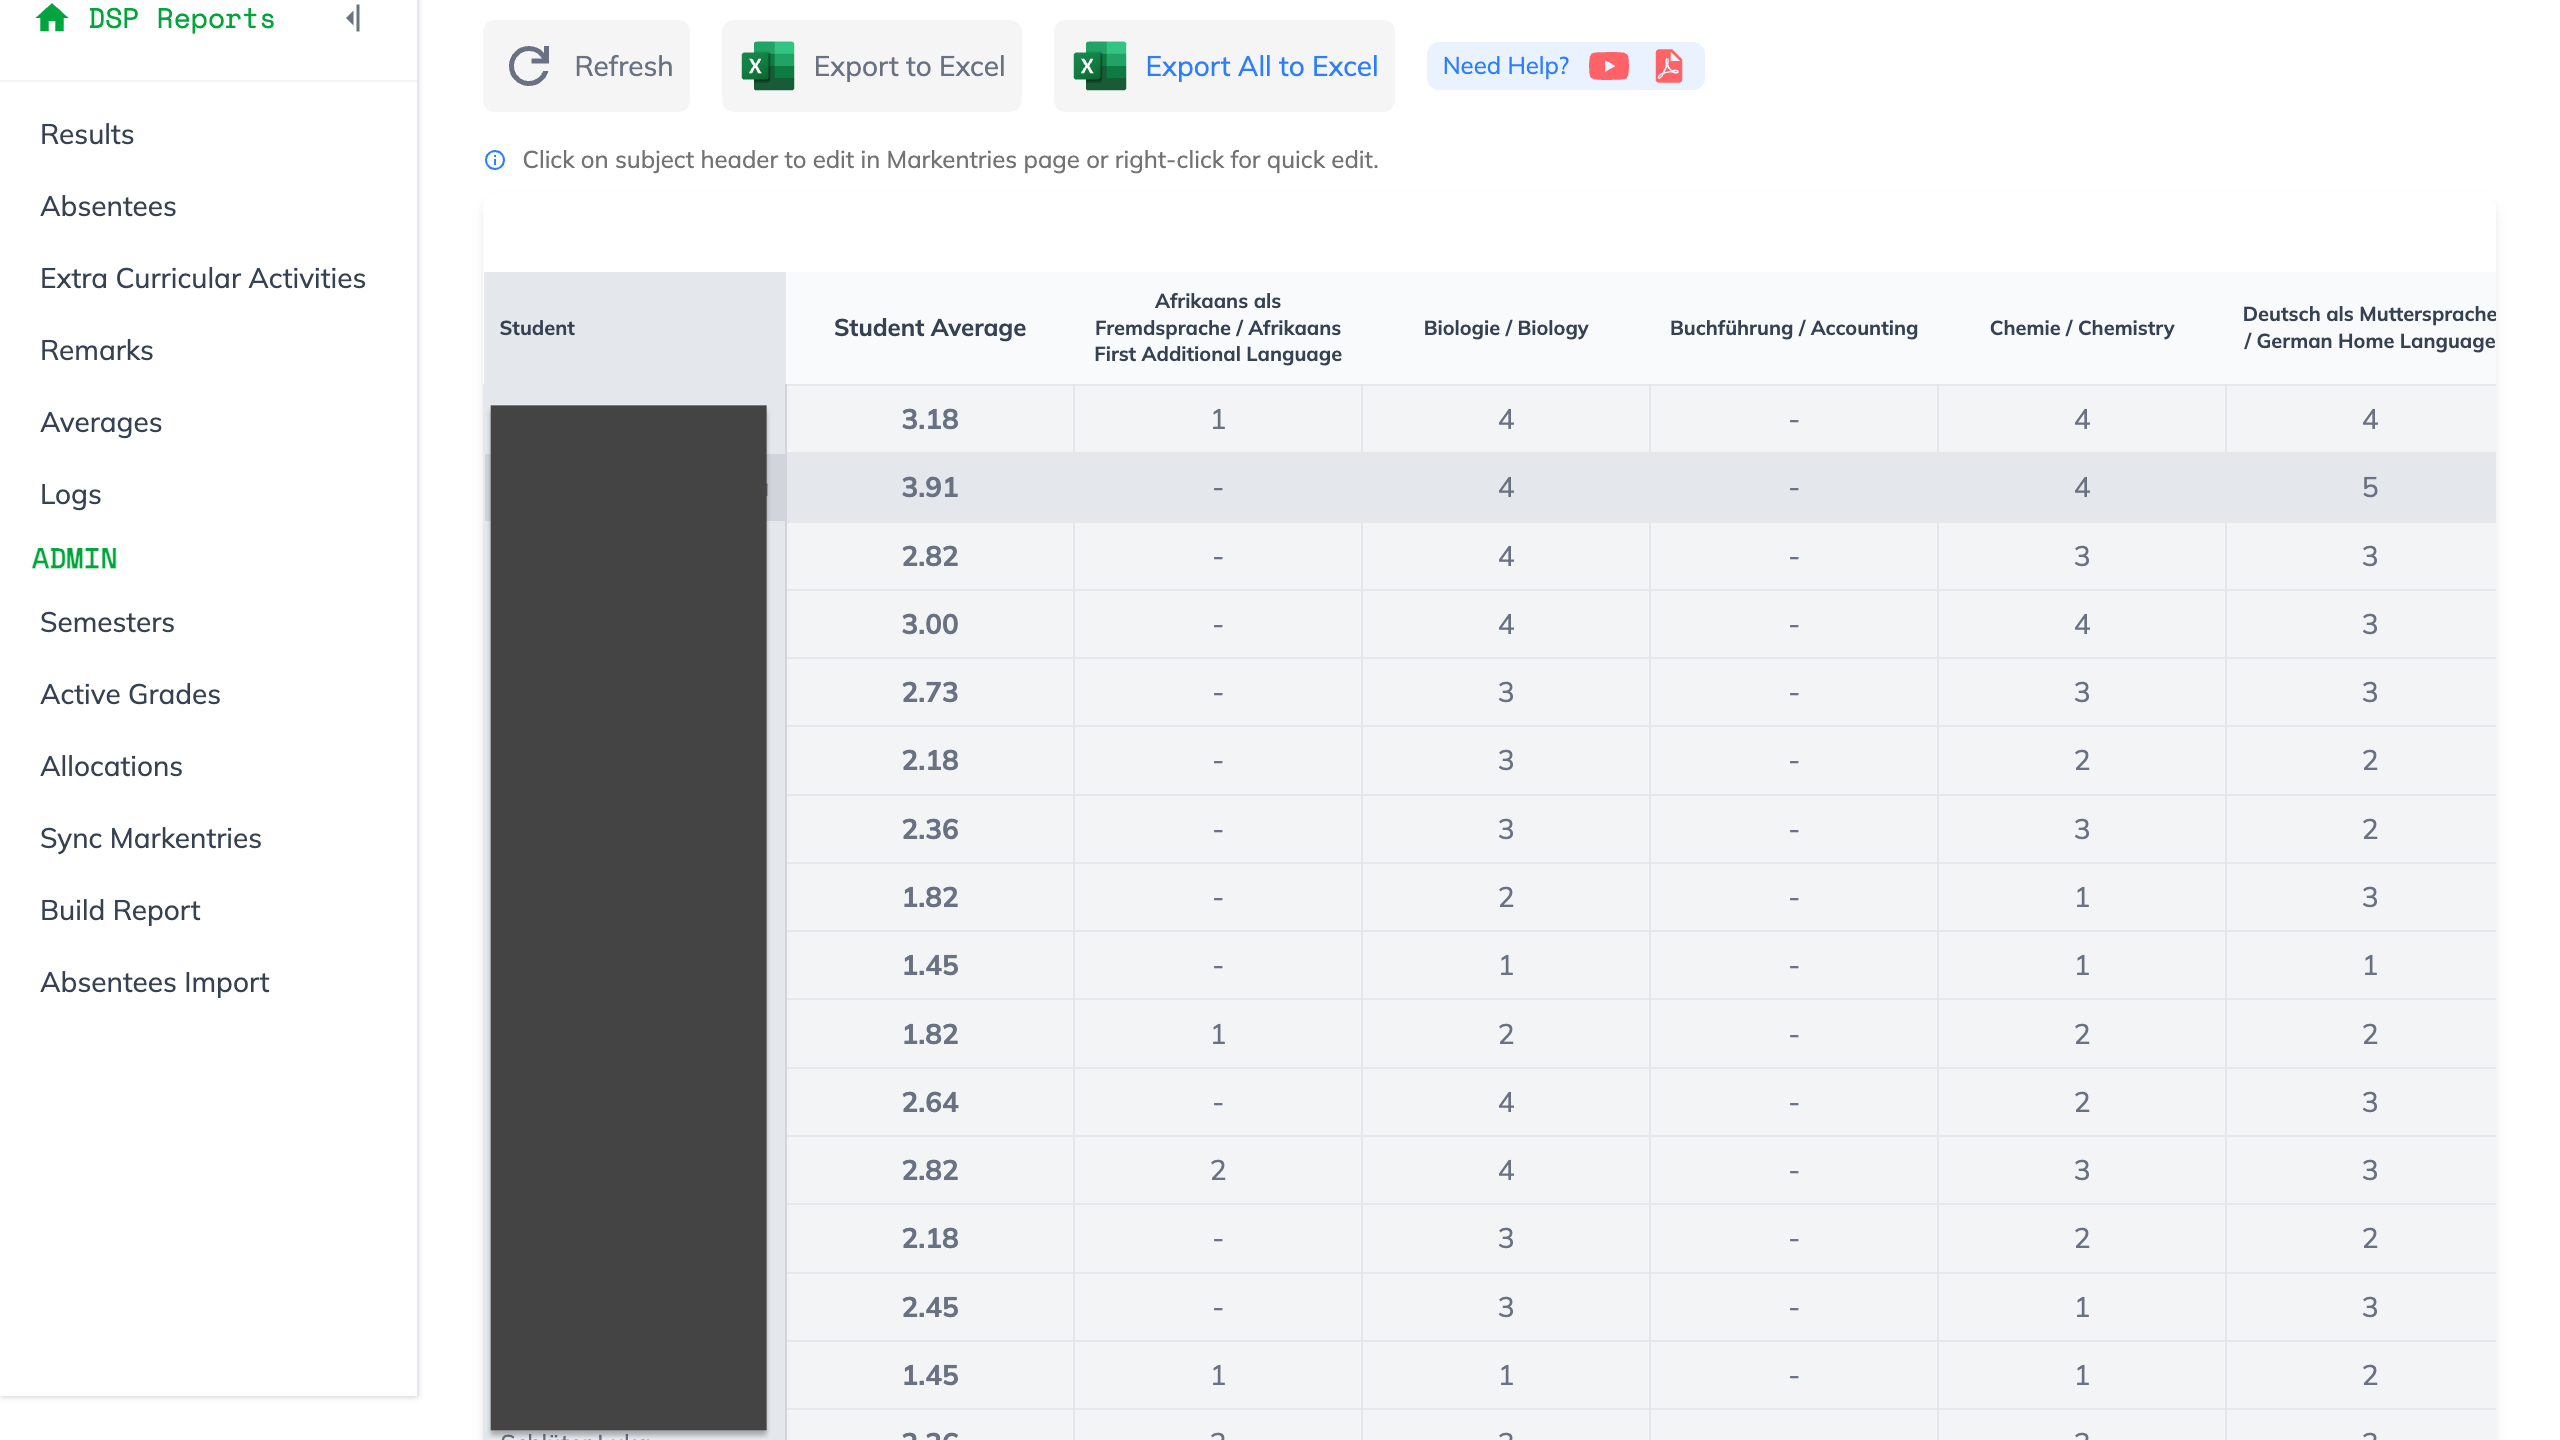
Task: Open the Chemie / Chemistry subject header
Action: pos(2080,327)
